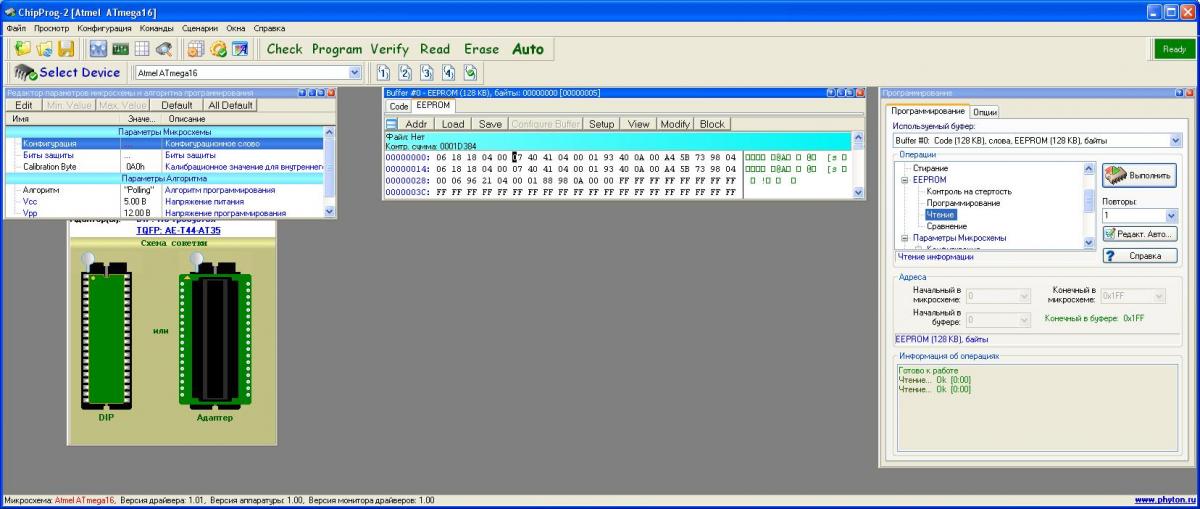Open the Конфигурация menu
Image resolution: width=1200 pixels, height=509 pixels.
coord(105,28)
